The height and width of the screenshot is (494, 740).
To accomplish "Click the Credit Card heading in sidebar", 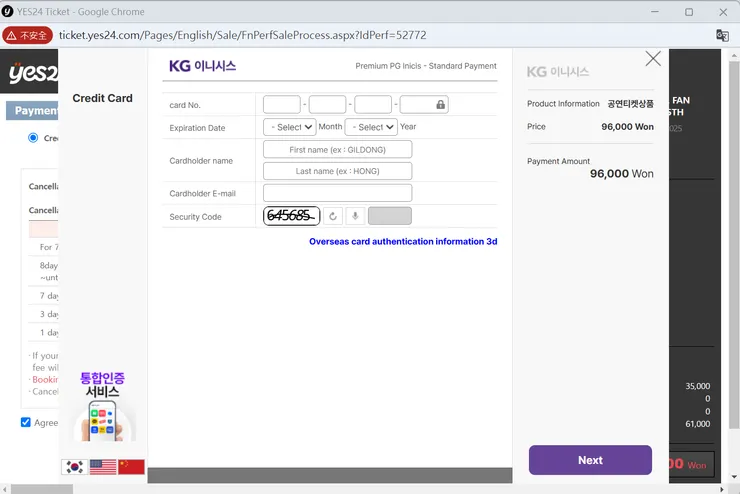I will (x=102, y=98).
